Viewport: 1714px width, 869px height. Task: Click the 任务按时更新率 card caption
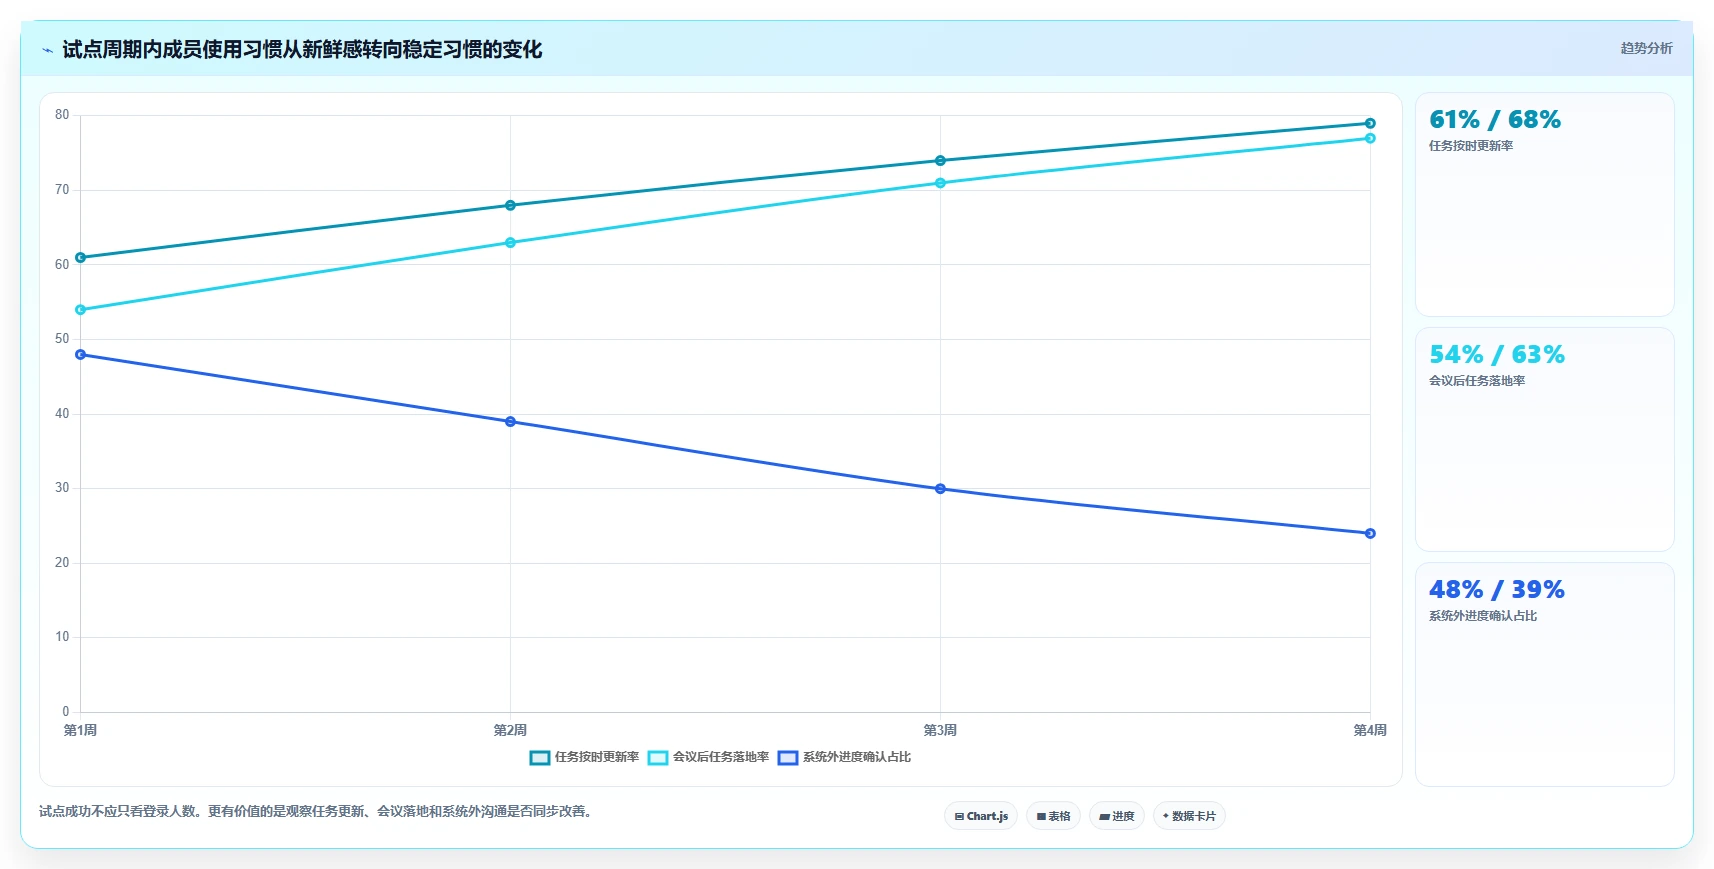point(1470,146)
